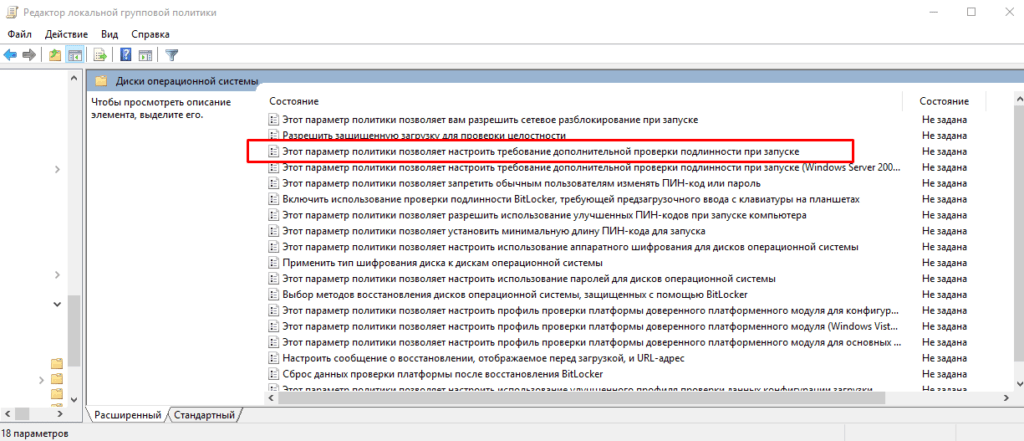
Task: Expand the first collapsed folder in tree
Action: [x=41, y=380]
